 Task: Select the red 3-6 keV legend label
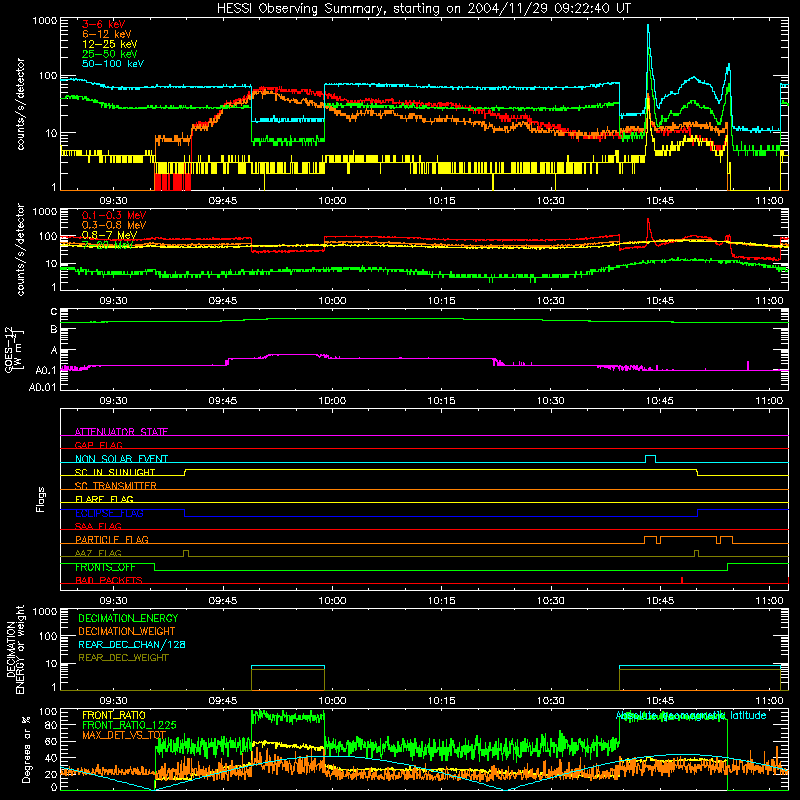[104, 24]
